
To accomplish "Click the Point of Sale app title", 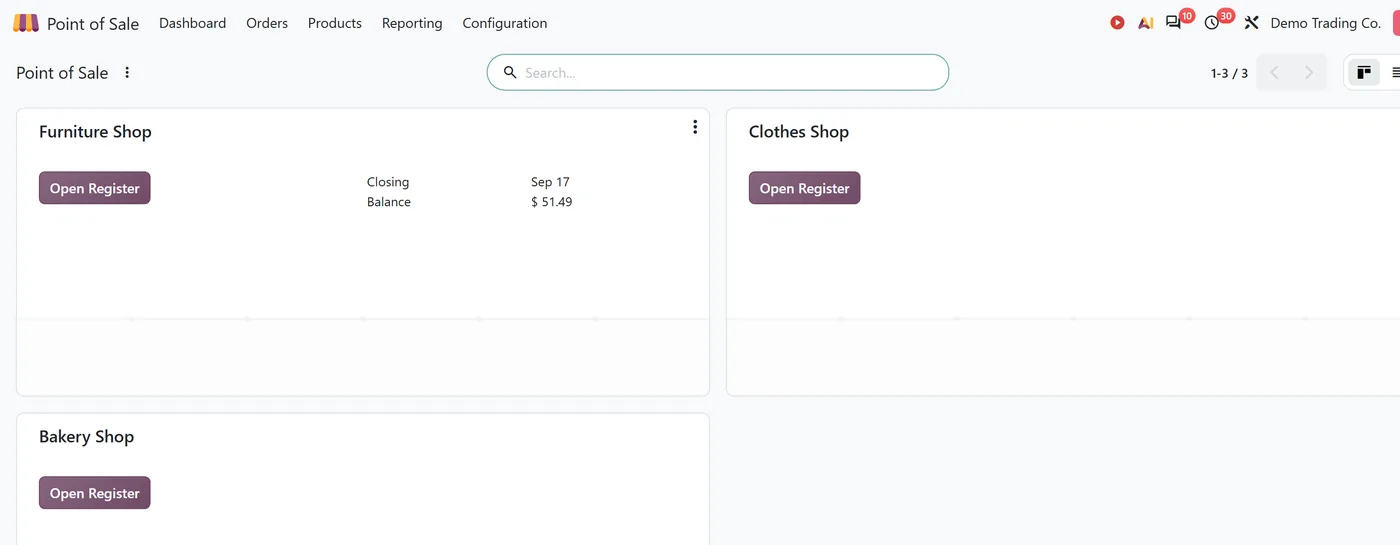I will (x=93, y=23).
